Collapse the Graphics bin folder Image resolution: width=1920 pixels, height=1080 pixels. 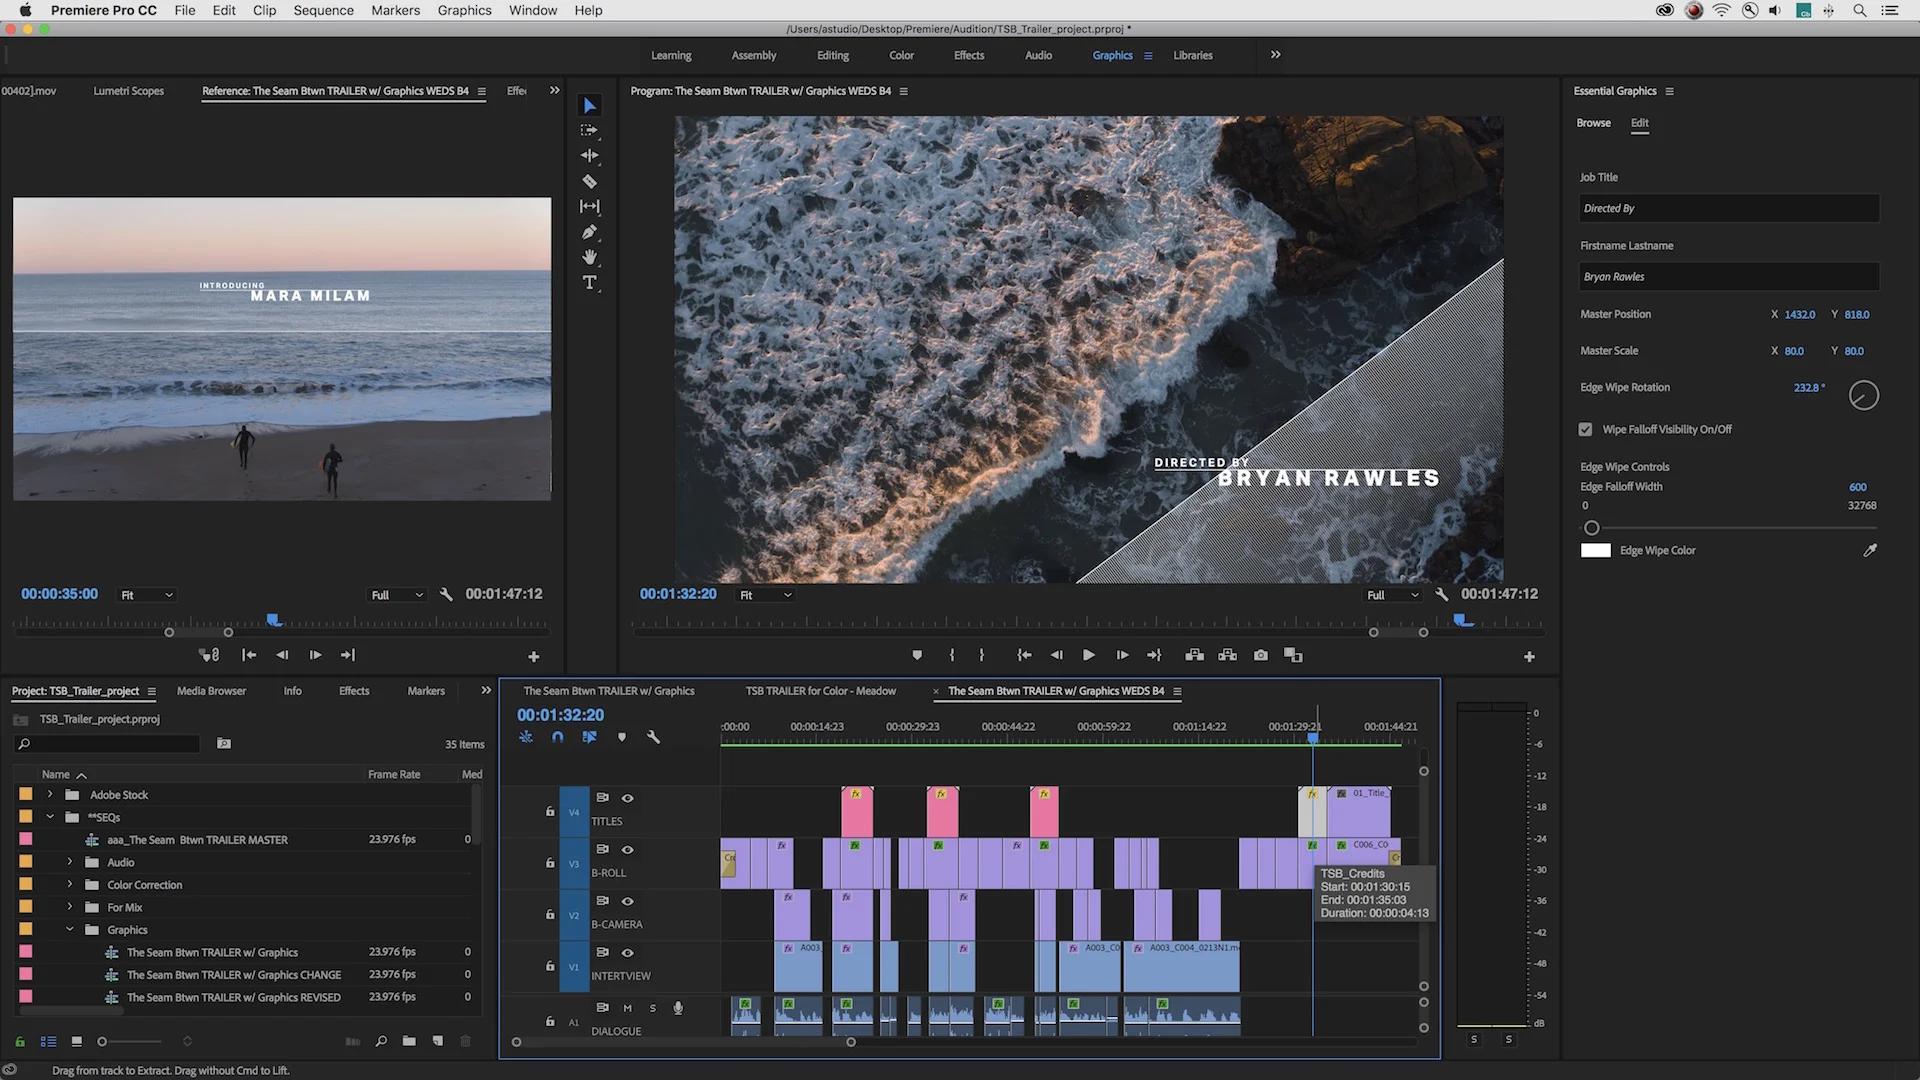(70, 929)
